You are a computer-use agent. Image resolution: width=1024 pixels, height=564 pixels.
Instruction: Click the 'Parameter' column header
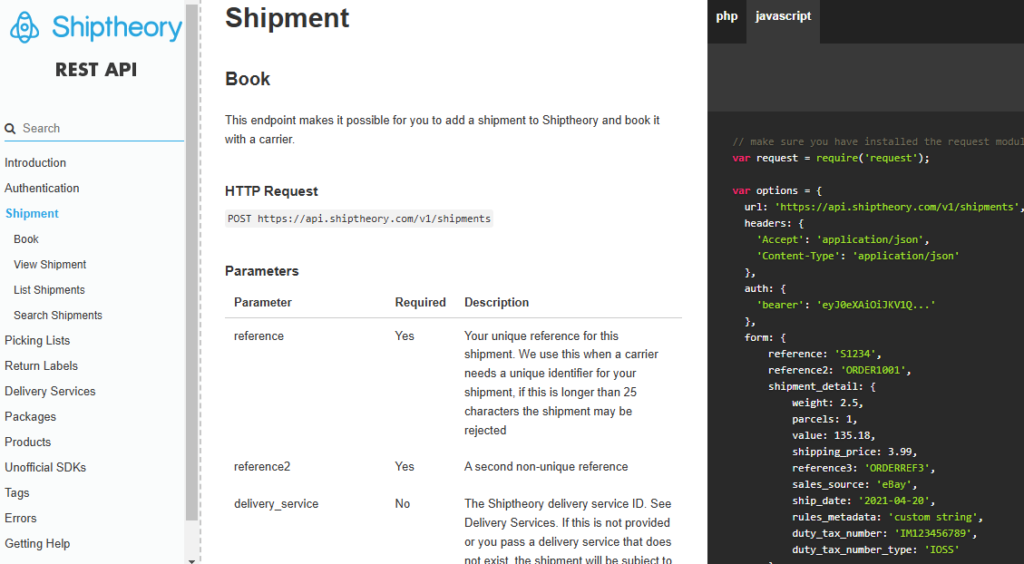click(263, 302)
